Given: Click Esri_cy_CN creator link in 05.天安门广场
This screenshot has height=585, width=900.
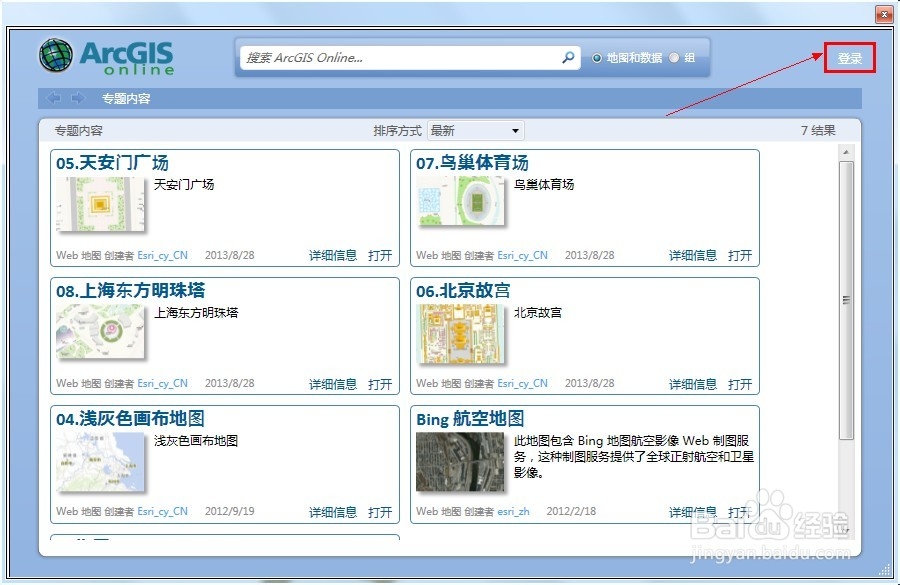Looking at the screenshot, I should (x=162, y=255).
